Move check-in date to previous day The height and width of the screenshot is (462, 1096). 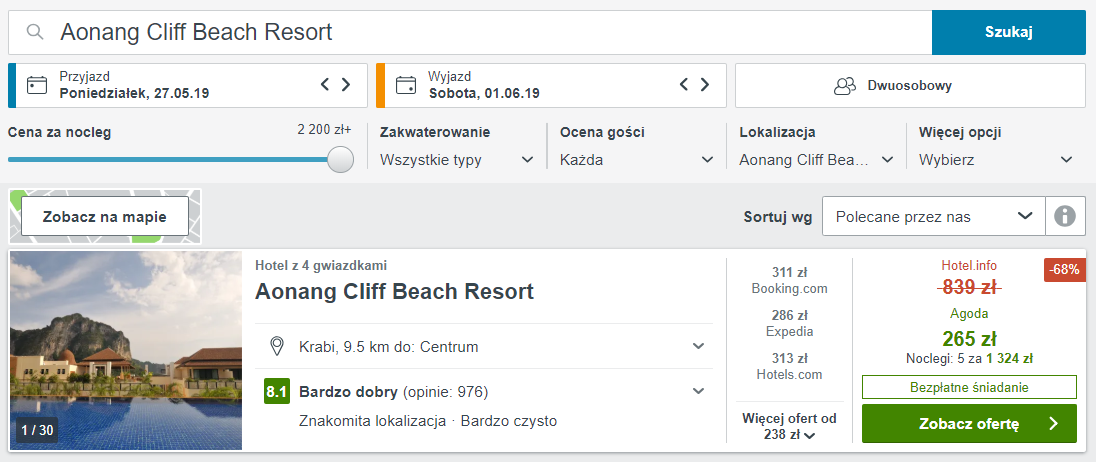325,85
